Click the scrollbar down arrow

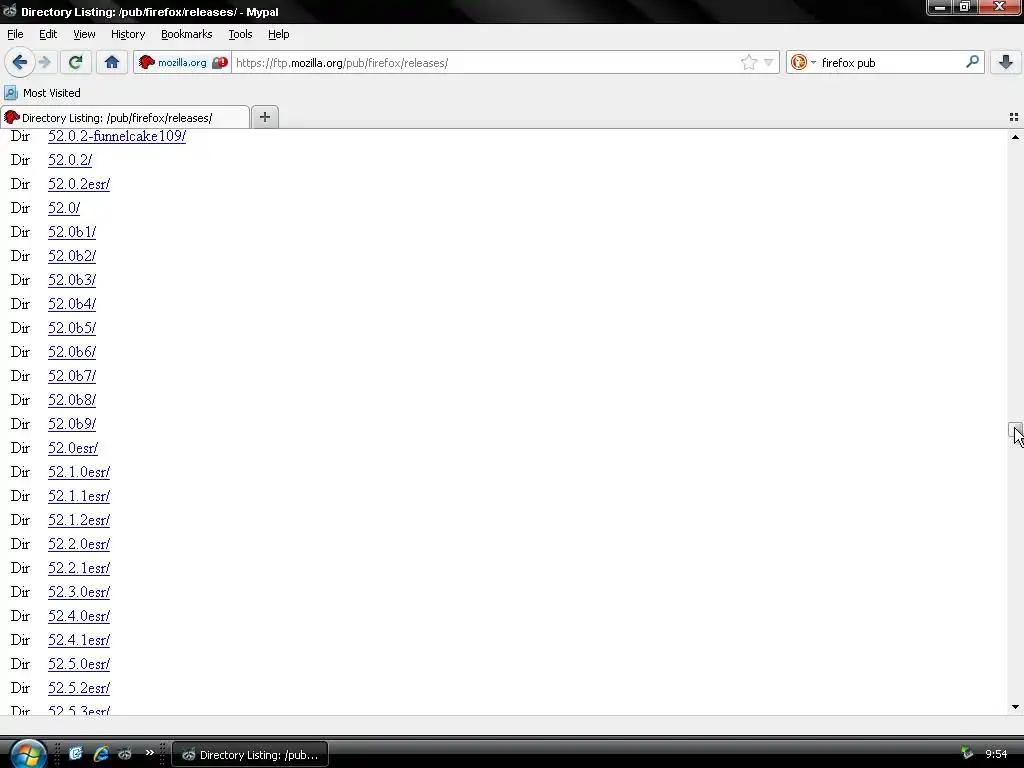coord(1015,707)
